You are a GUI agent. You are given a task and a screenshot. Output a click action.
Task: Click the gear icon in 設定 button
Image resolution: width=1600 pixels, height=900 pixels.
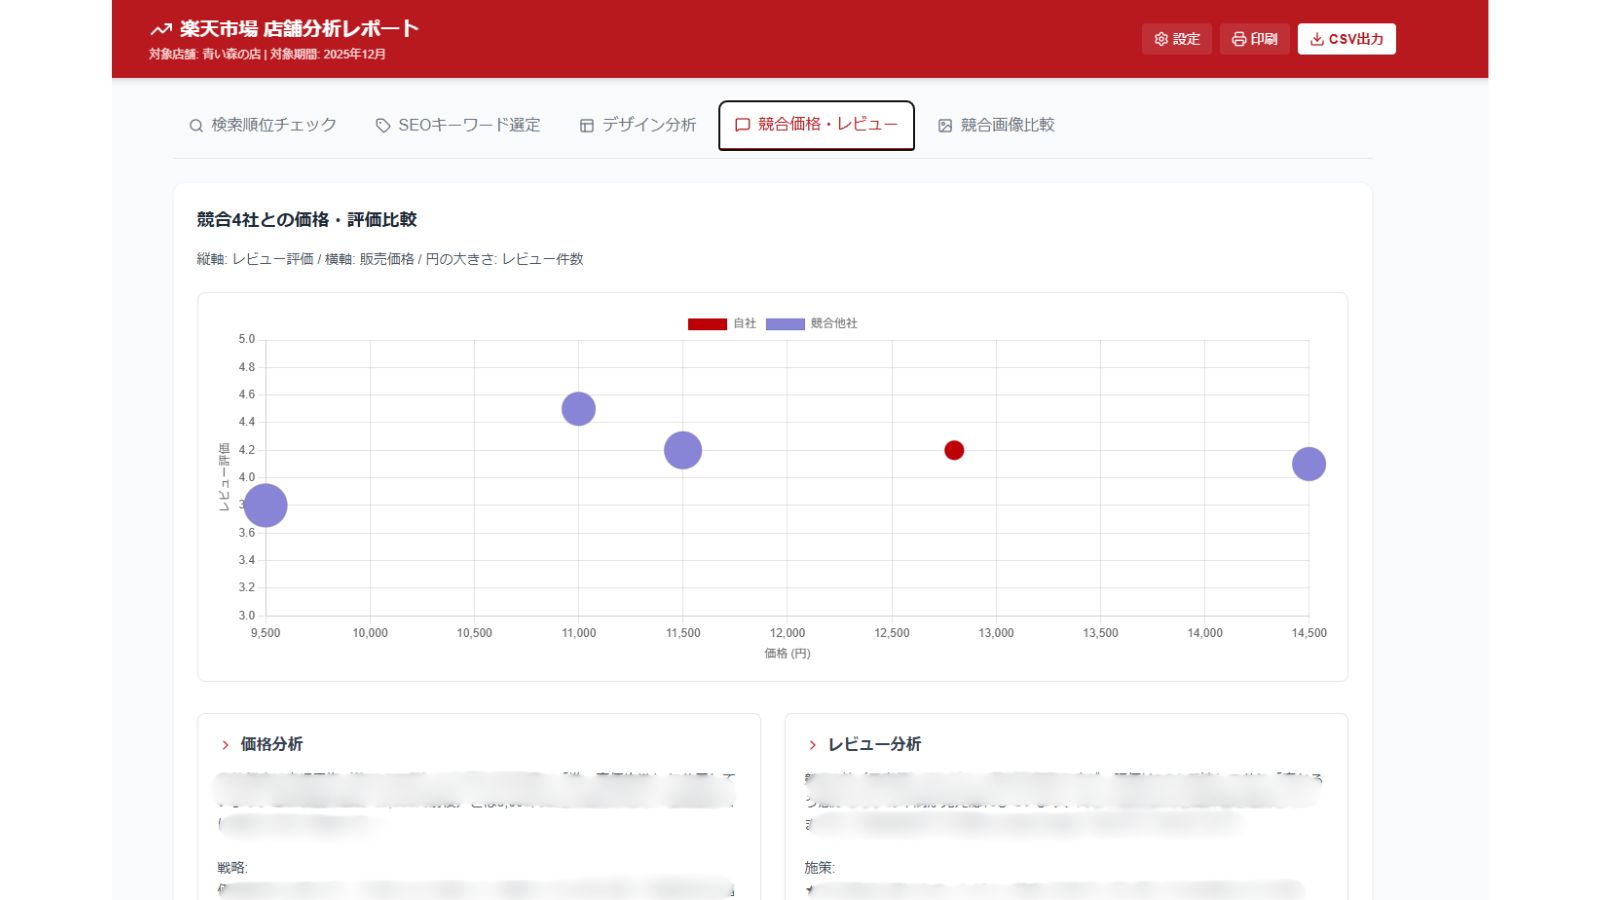coord(1161,39)
